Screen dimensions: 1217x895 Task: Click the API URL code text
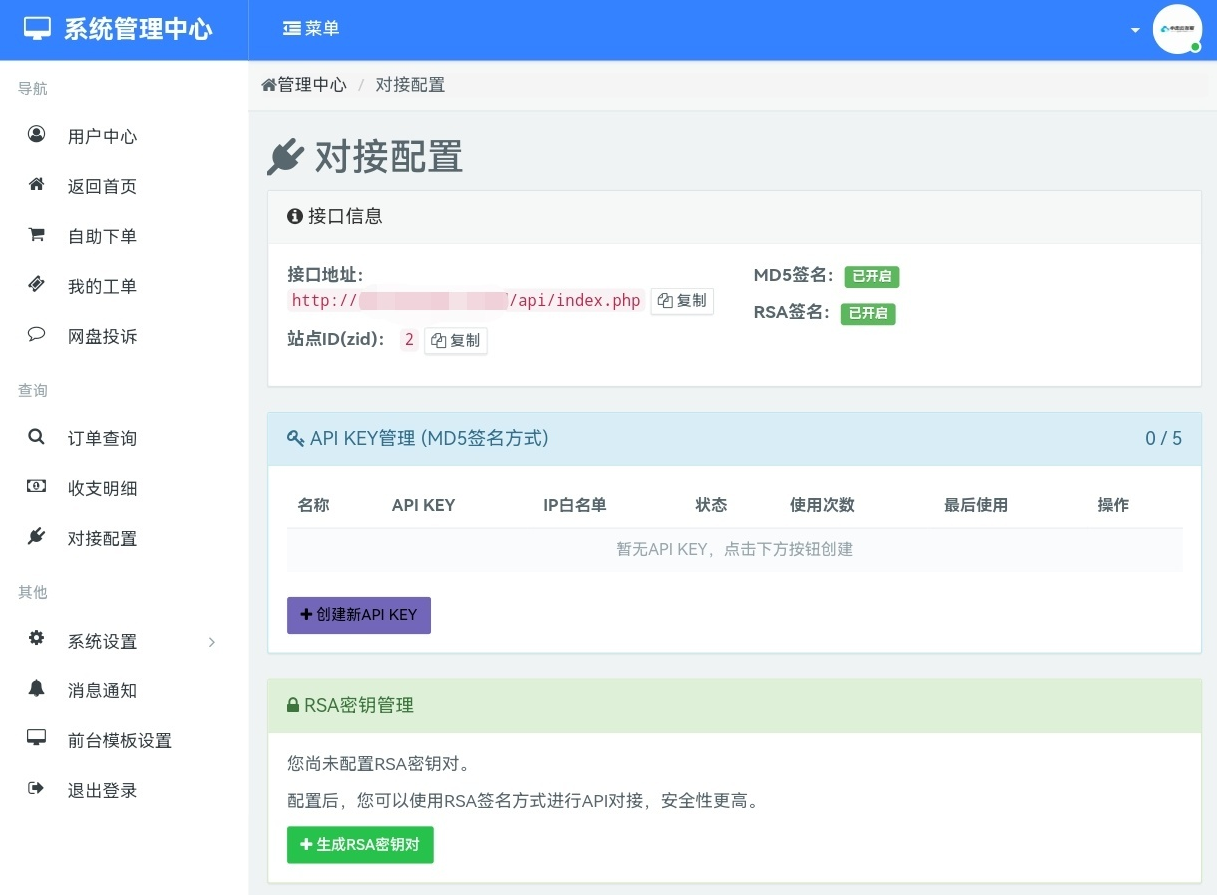click(466, 301)
